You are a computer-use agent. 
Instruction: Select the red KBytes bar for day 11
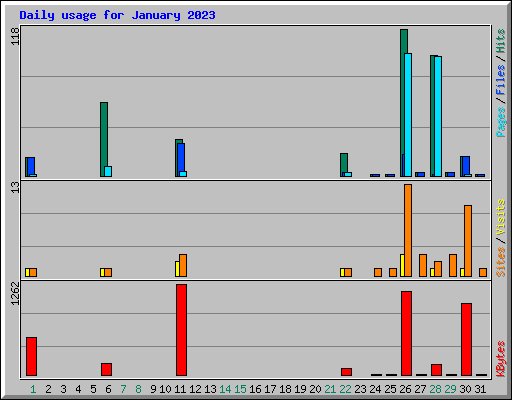tap(181, 330)
